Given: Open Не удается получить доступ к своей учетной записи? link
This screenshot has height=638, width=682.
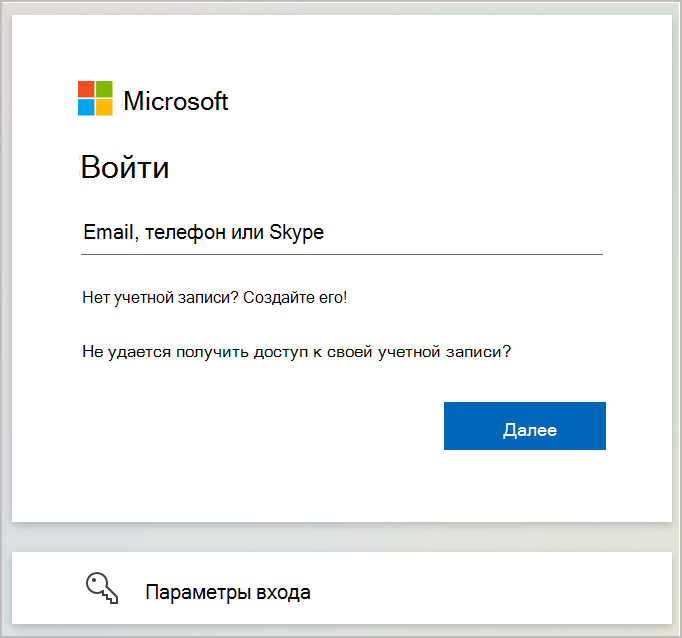Looking at the screenshot, I should [297, 351].
